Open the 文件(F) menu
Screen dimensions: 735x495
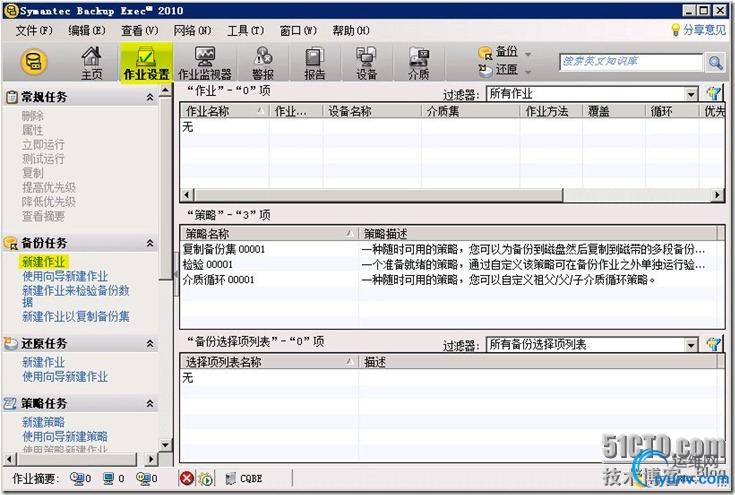click(x=34, y=30)
